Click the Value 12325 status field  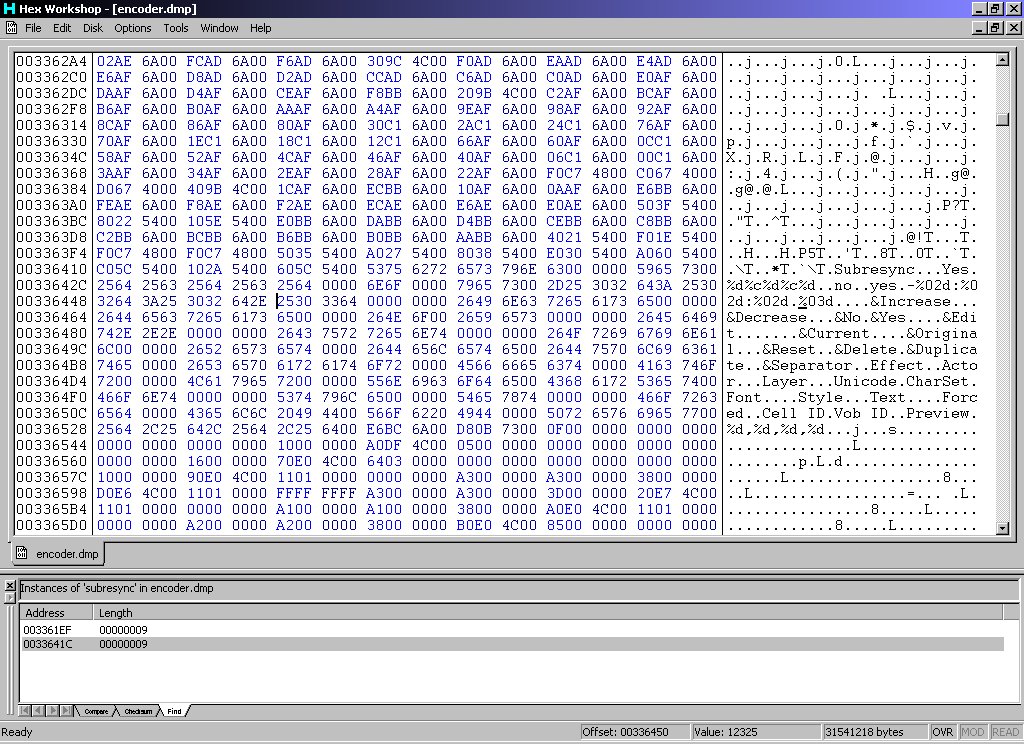click(756, 732)
